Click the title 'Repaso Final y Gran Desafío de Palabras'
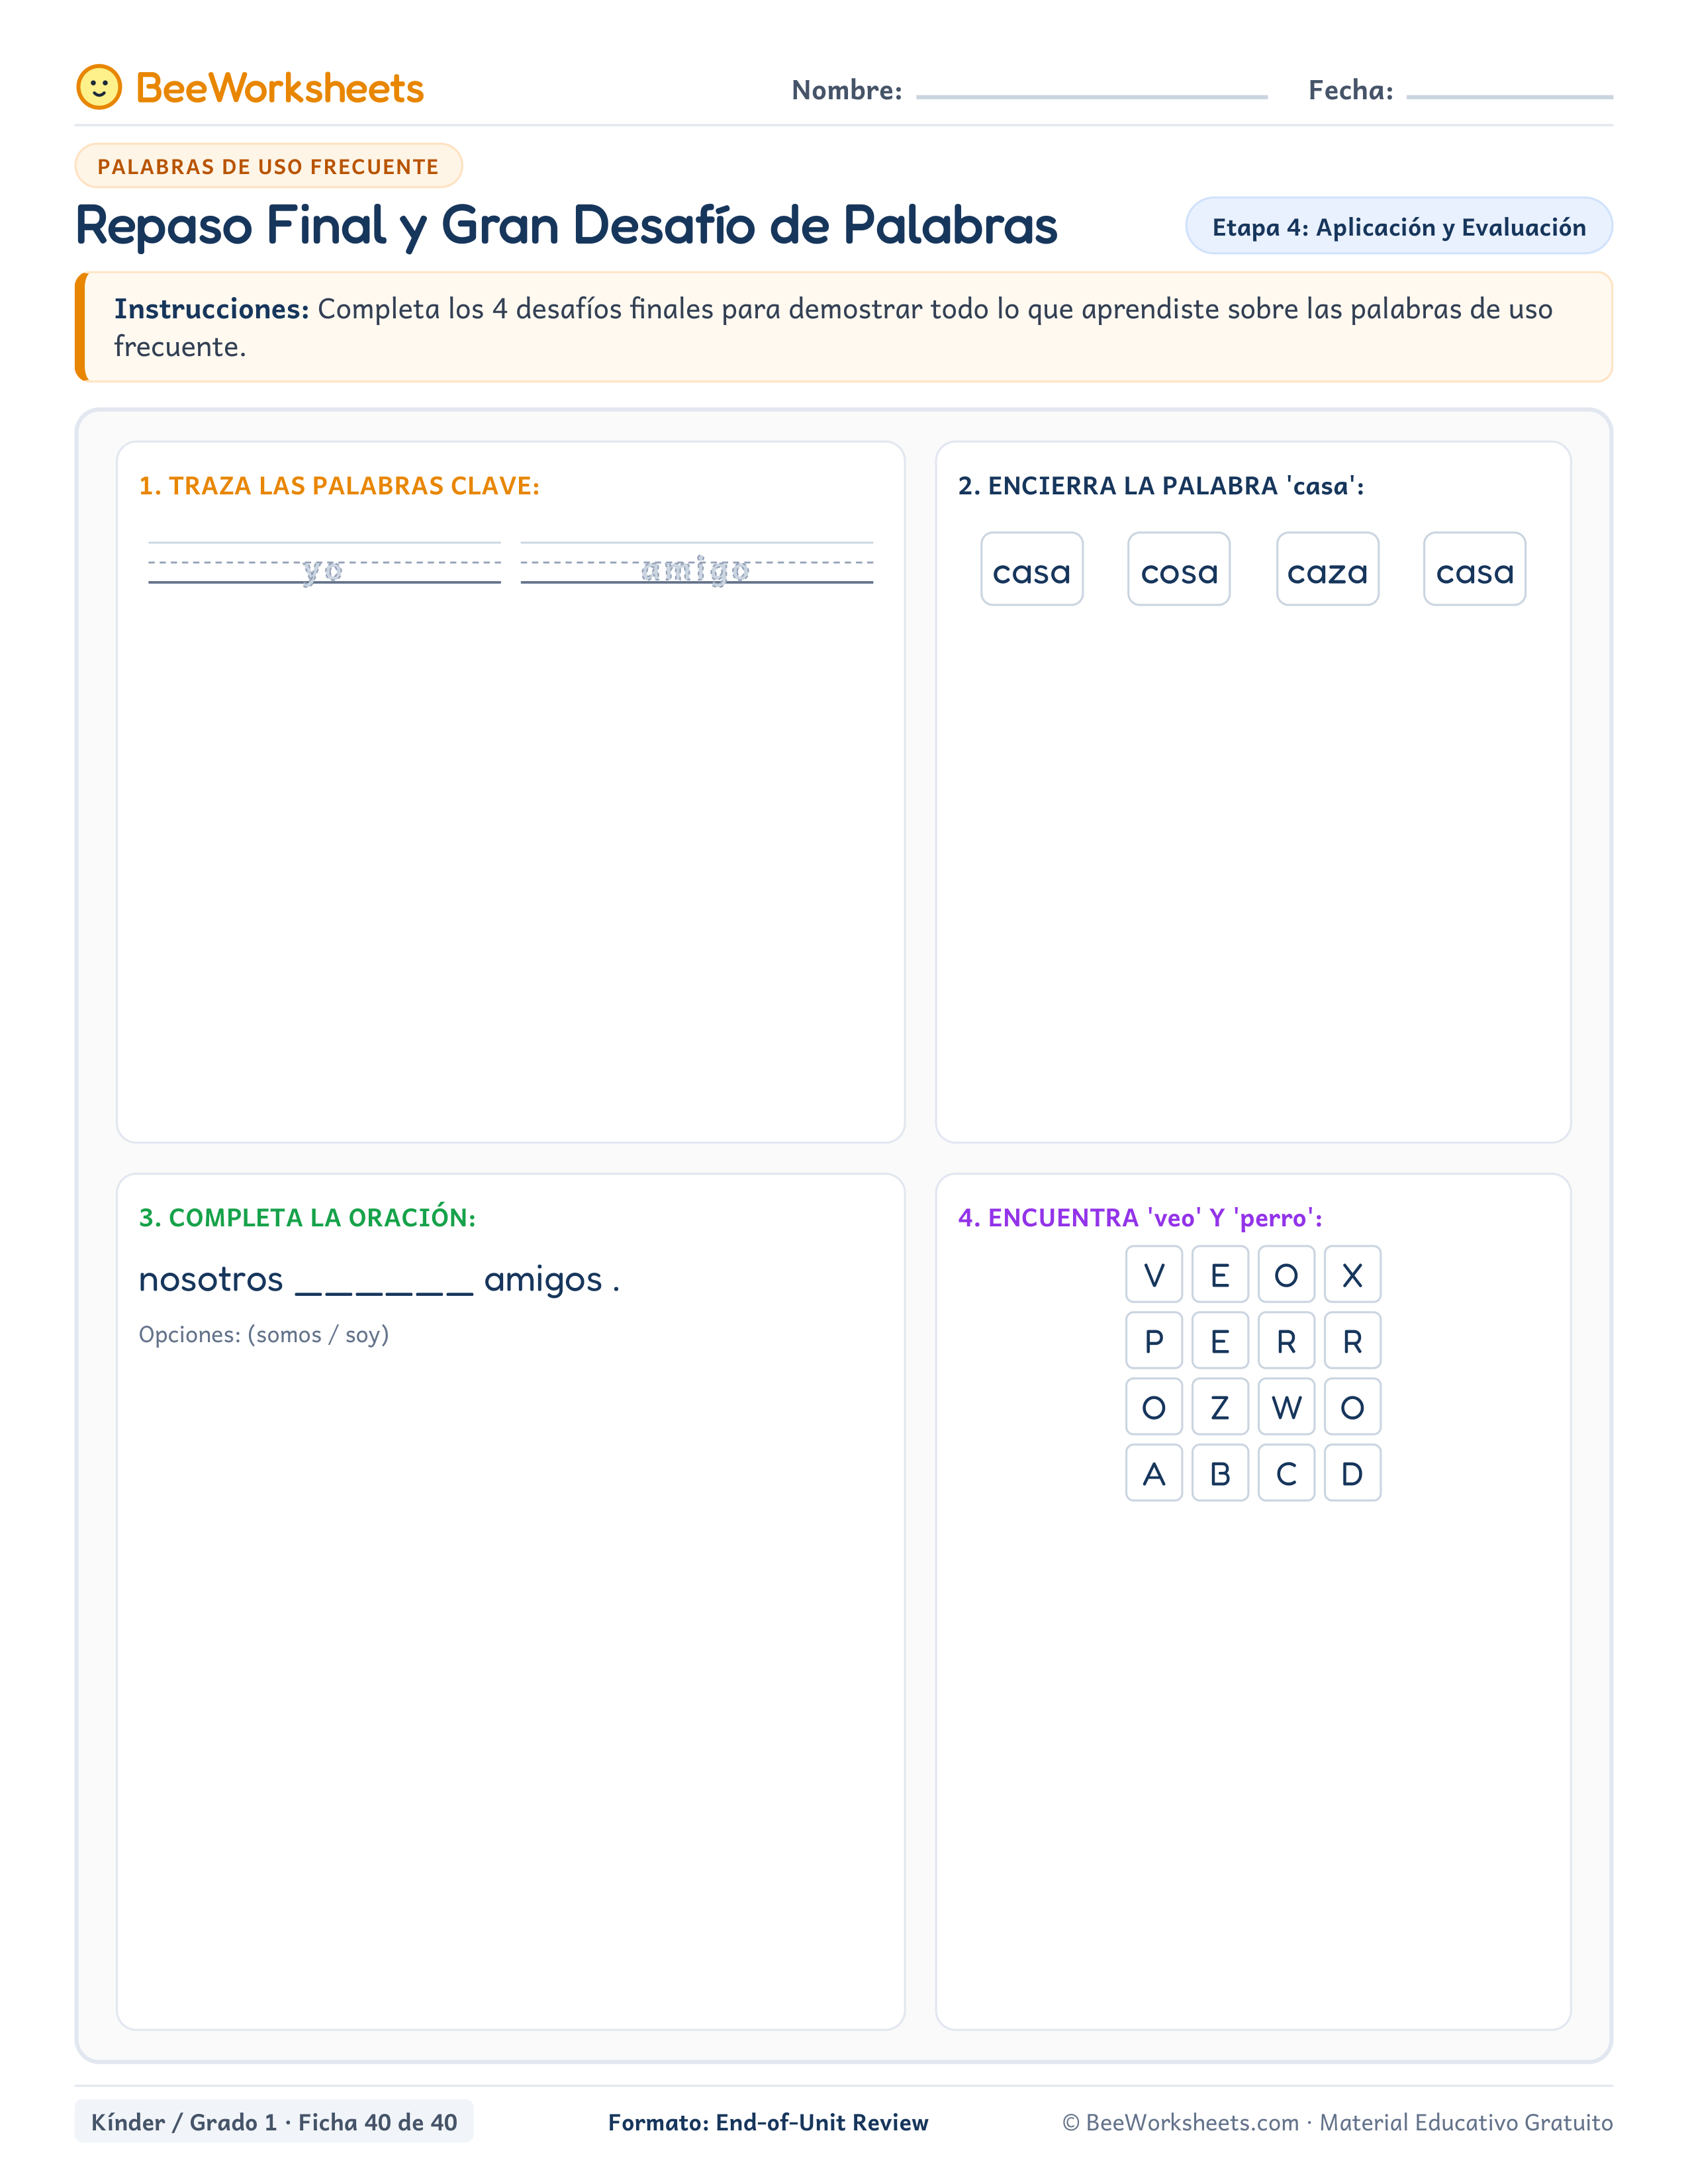The image size is (1688, 2184). 566,226
